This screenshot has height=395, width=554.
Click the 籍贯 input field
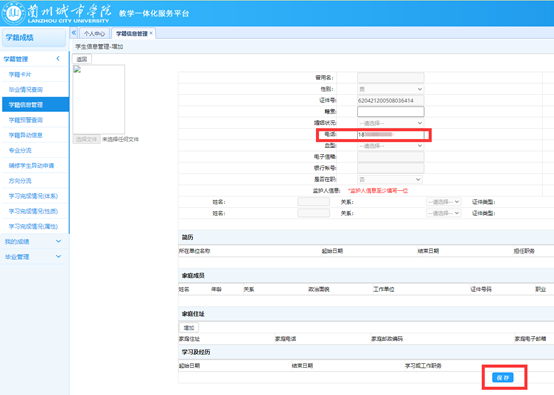(390, 112)
